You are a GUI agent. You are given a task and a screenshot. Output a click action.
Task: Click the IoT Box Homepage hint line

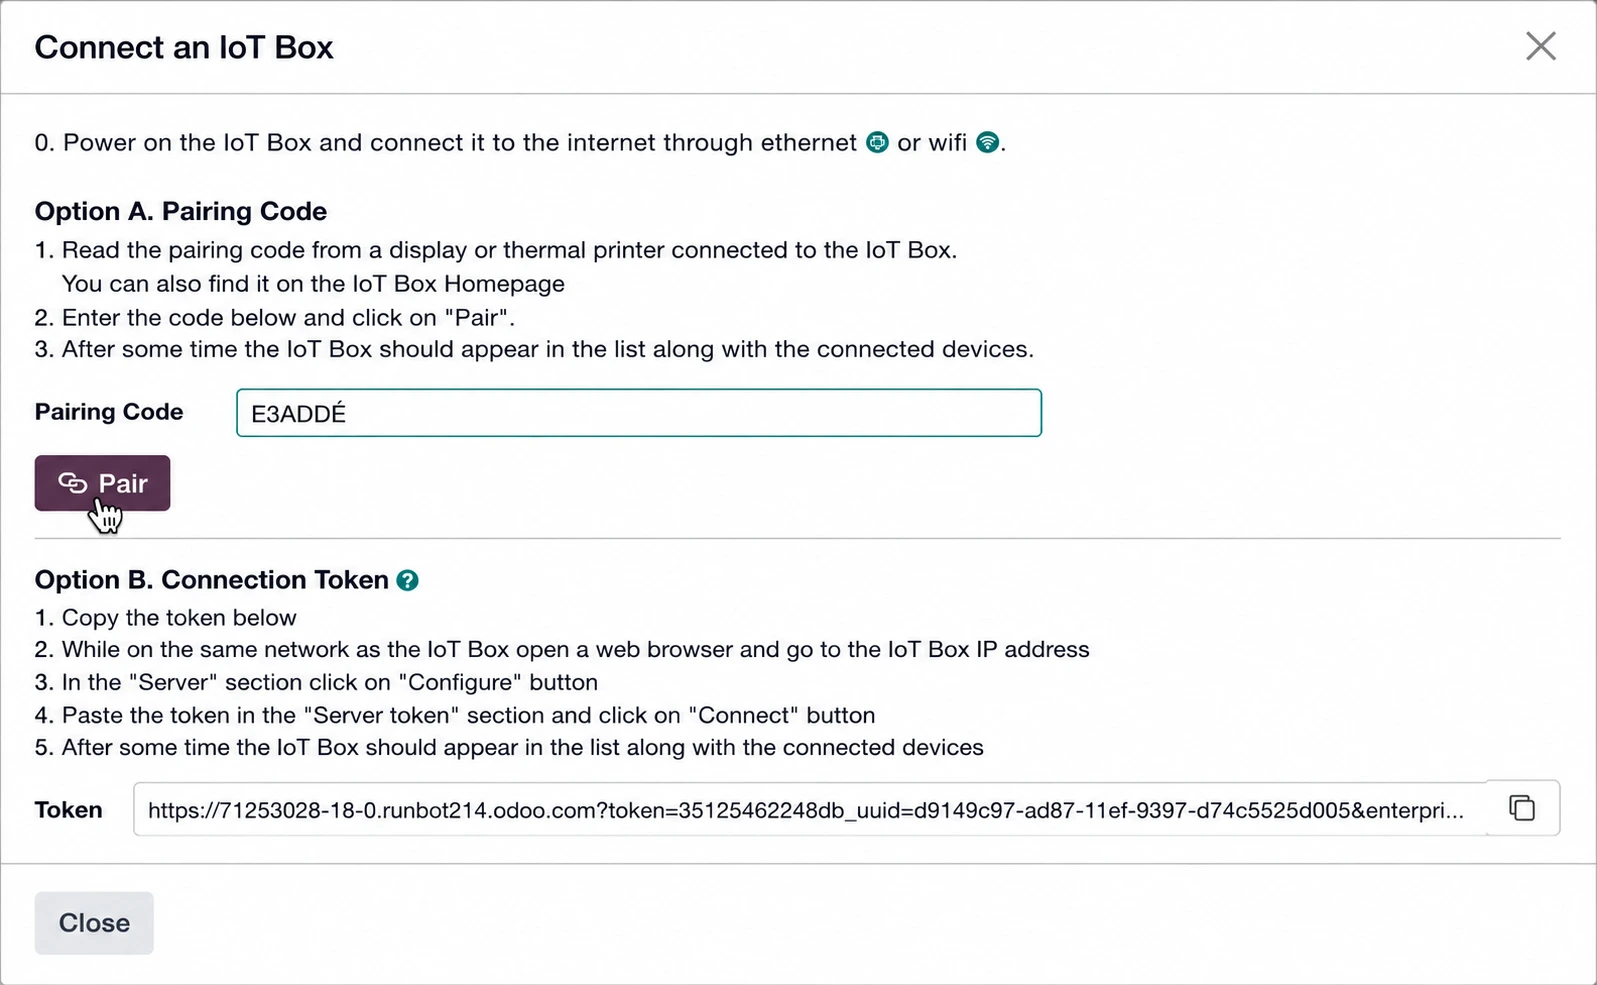313,284
